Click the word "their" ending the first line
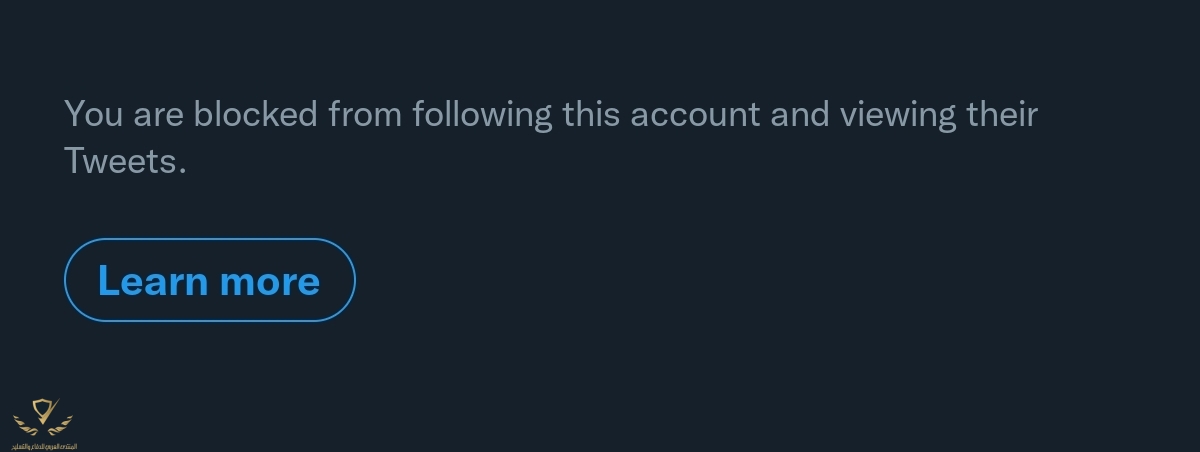 [x=1001, y=114]
